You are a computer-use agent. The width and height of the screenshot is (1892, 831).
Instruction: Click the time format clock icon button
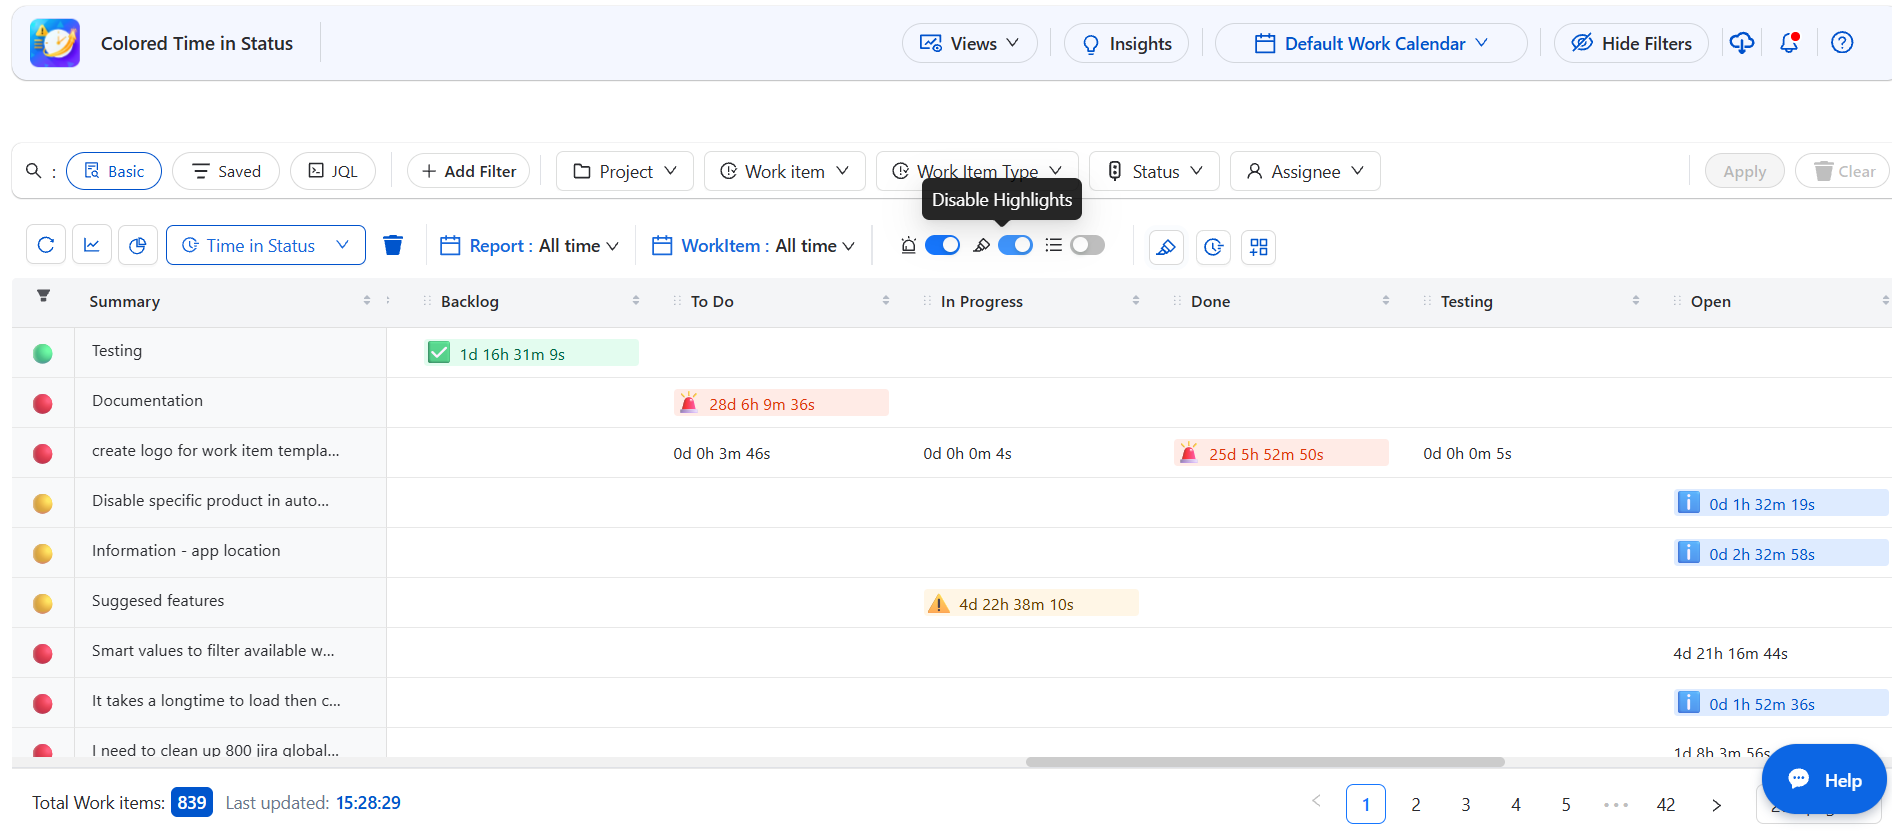pos(1213,247)
